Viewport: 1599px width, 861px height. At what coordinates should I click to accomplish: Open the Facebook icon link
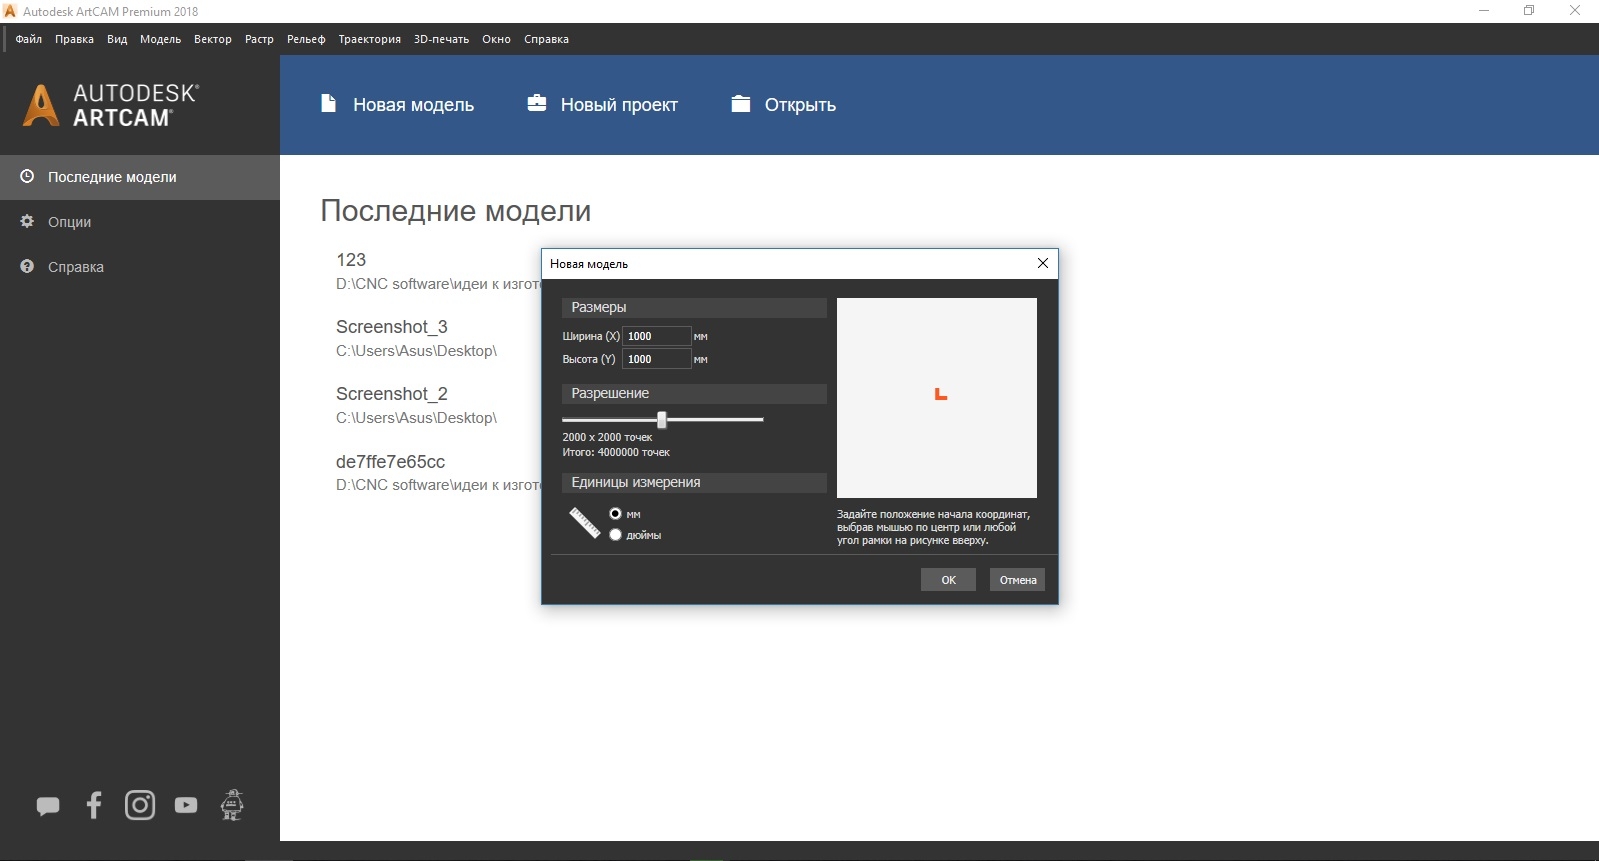94,805
